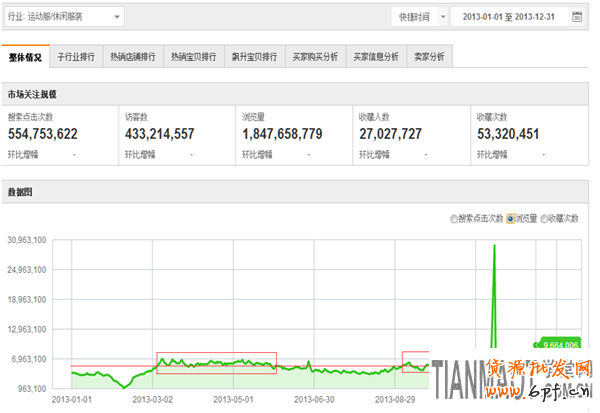Click the green 9,664,006 data label
This screenshot has height=413, width=600.
[x=561, y=343]
